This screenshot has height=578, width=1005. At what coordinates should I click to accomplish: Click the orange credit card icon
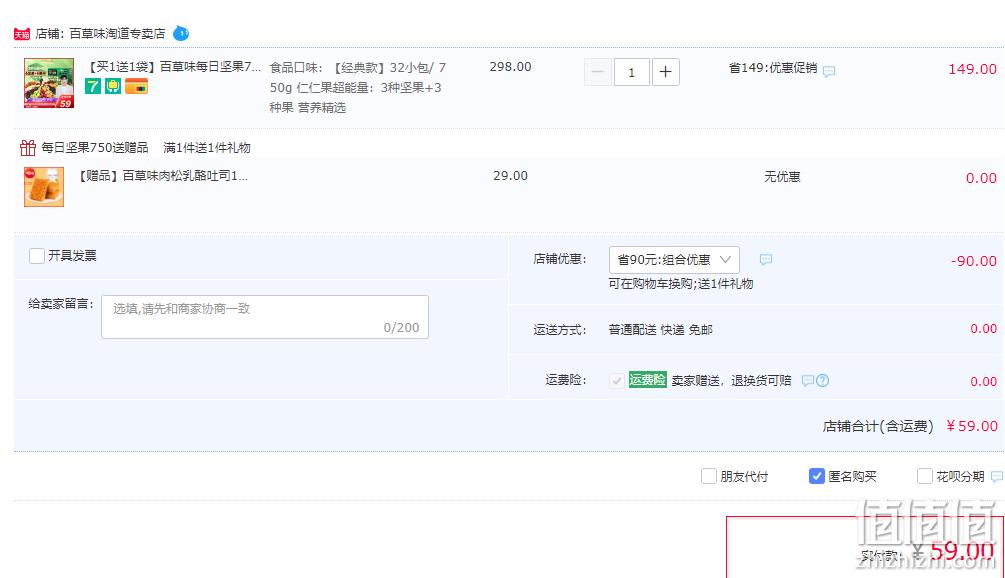point(136,86)
